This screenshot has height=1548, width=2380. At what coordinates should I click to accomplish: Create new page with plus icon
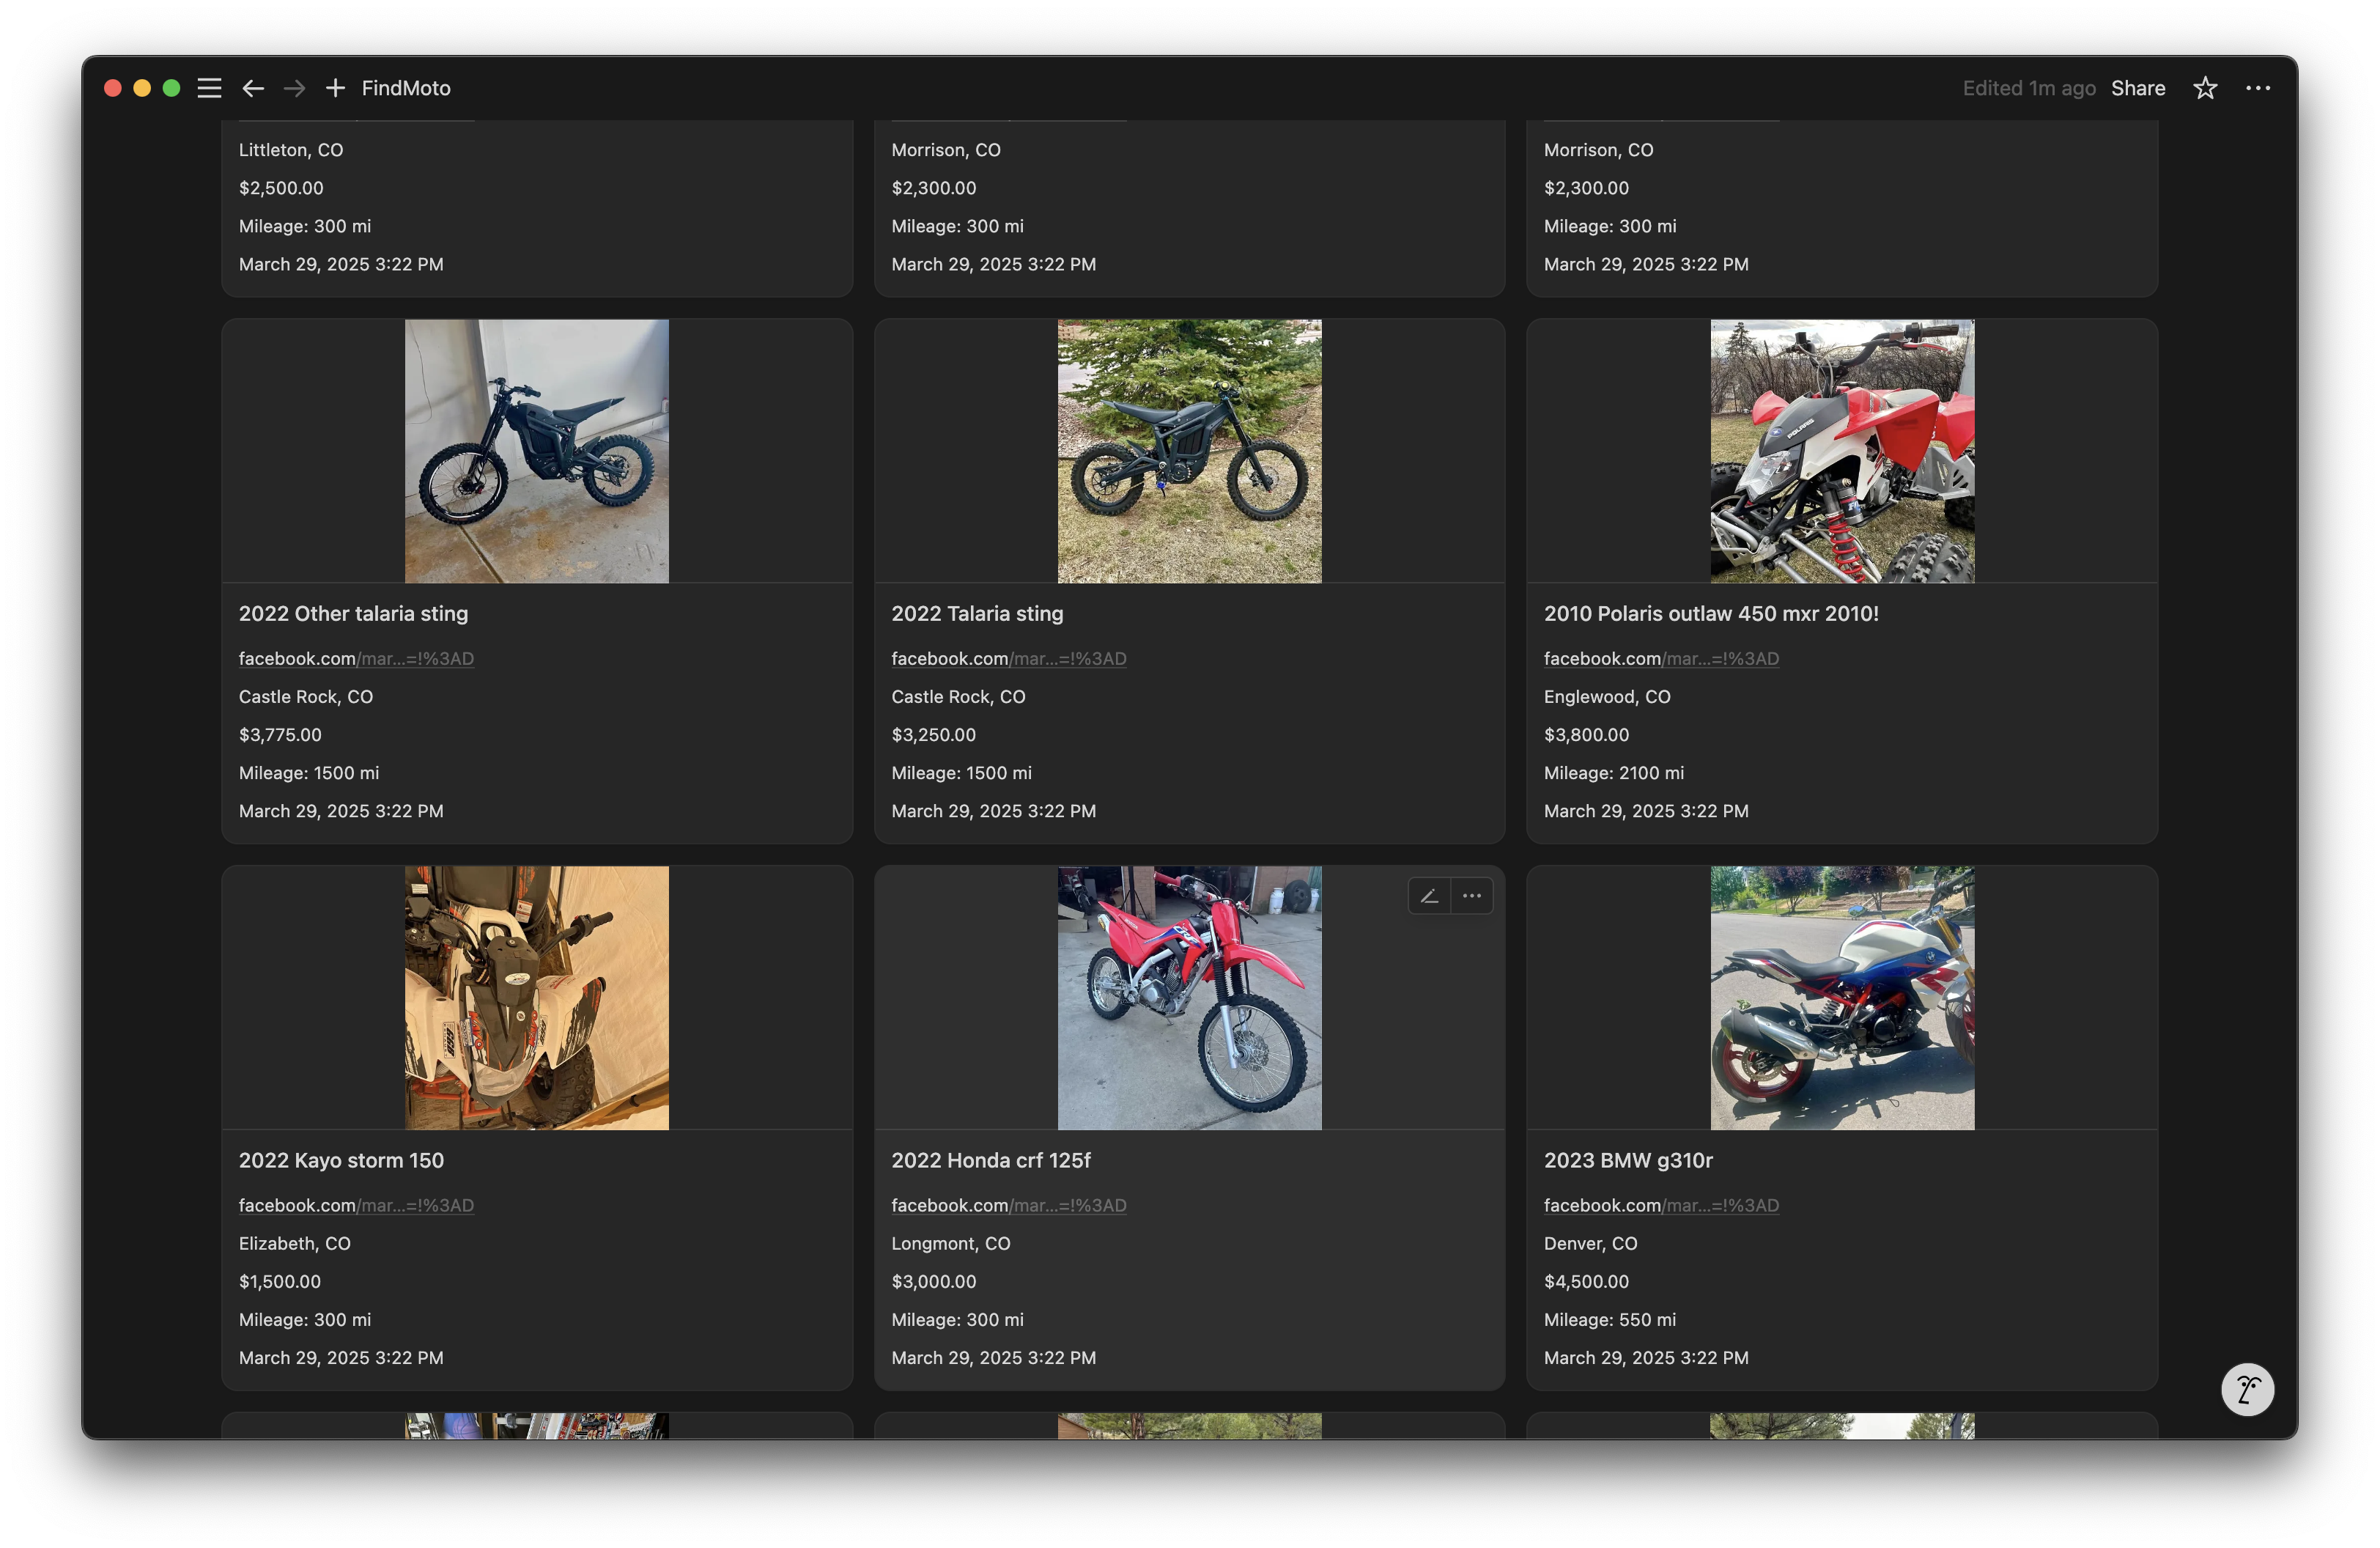335,88
